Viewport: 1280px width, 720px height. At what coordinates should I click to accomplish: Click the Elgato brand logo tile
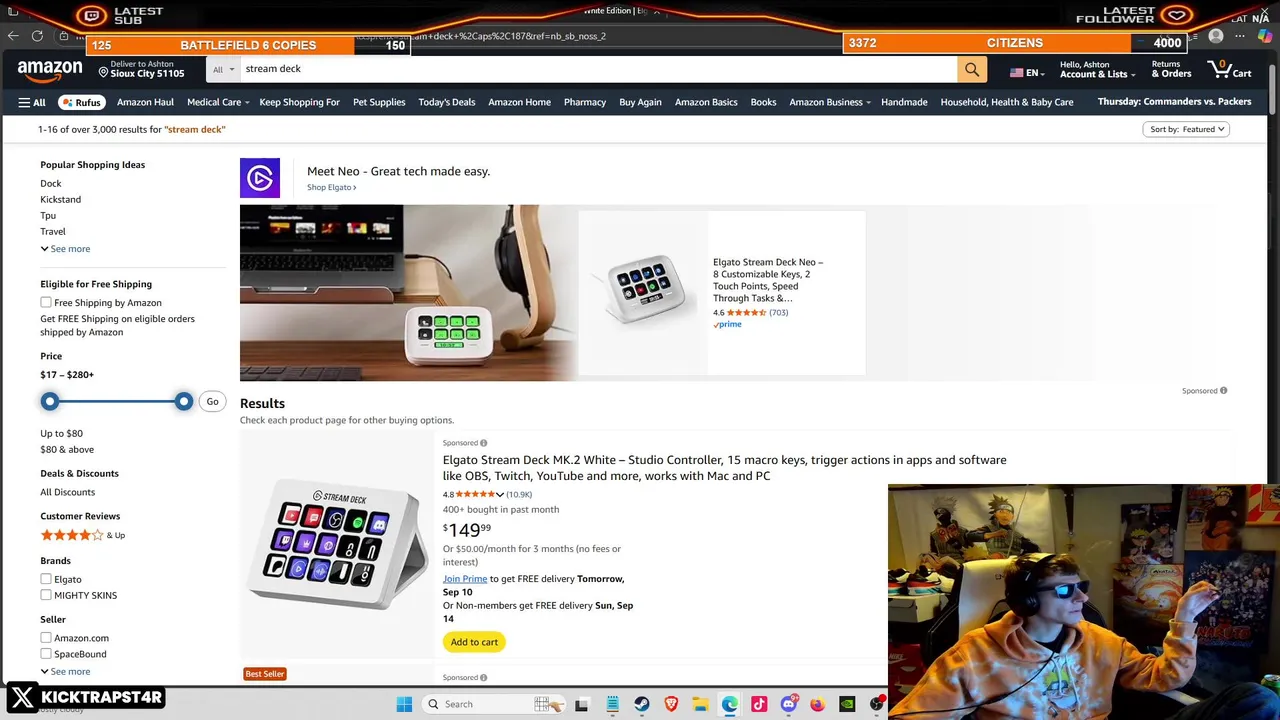[x=260, y=178]
